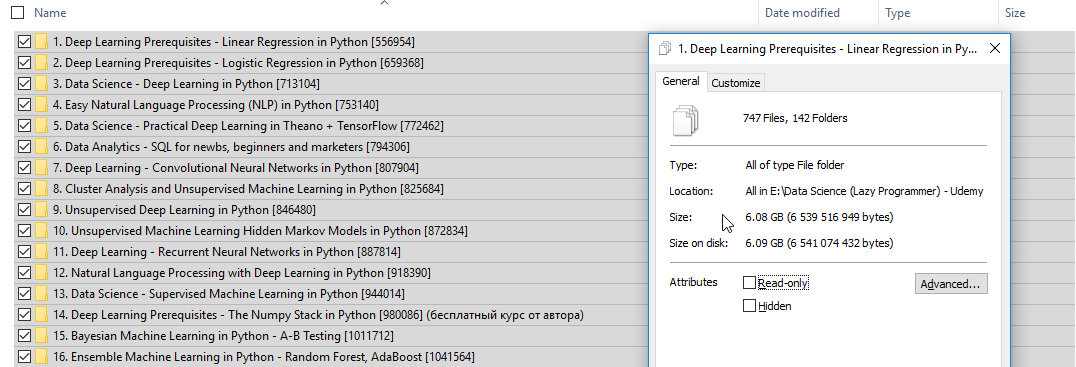This screenshot has width=1076, height=367.
Task: Click the 'All of type File folder' text
Action: [x=795, y=165]
